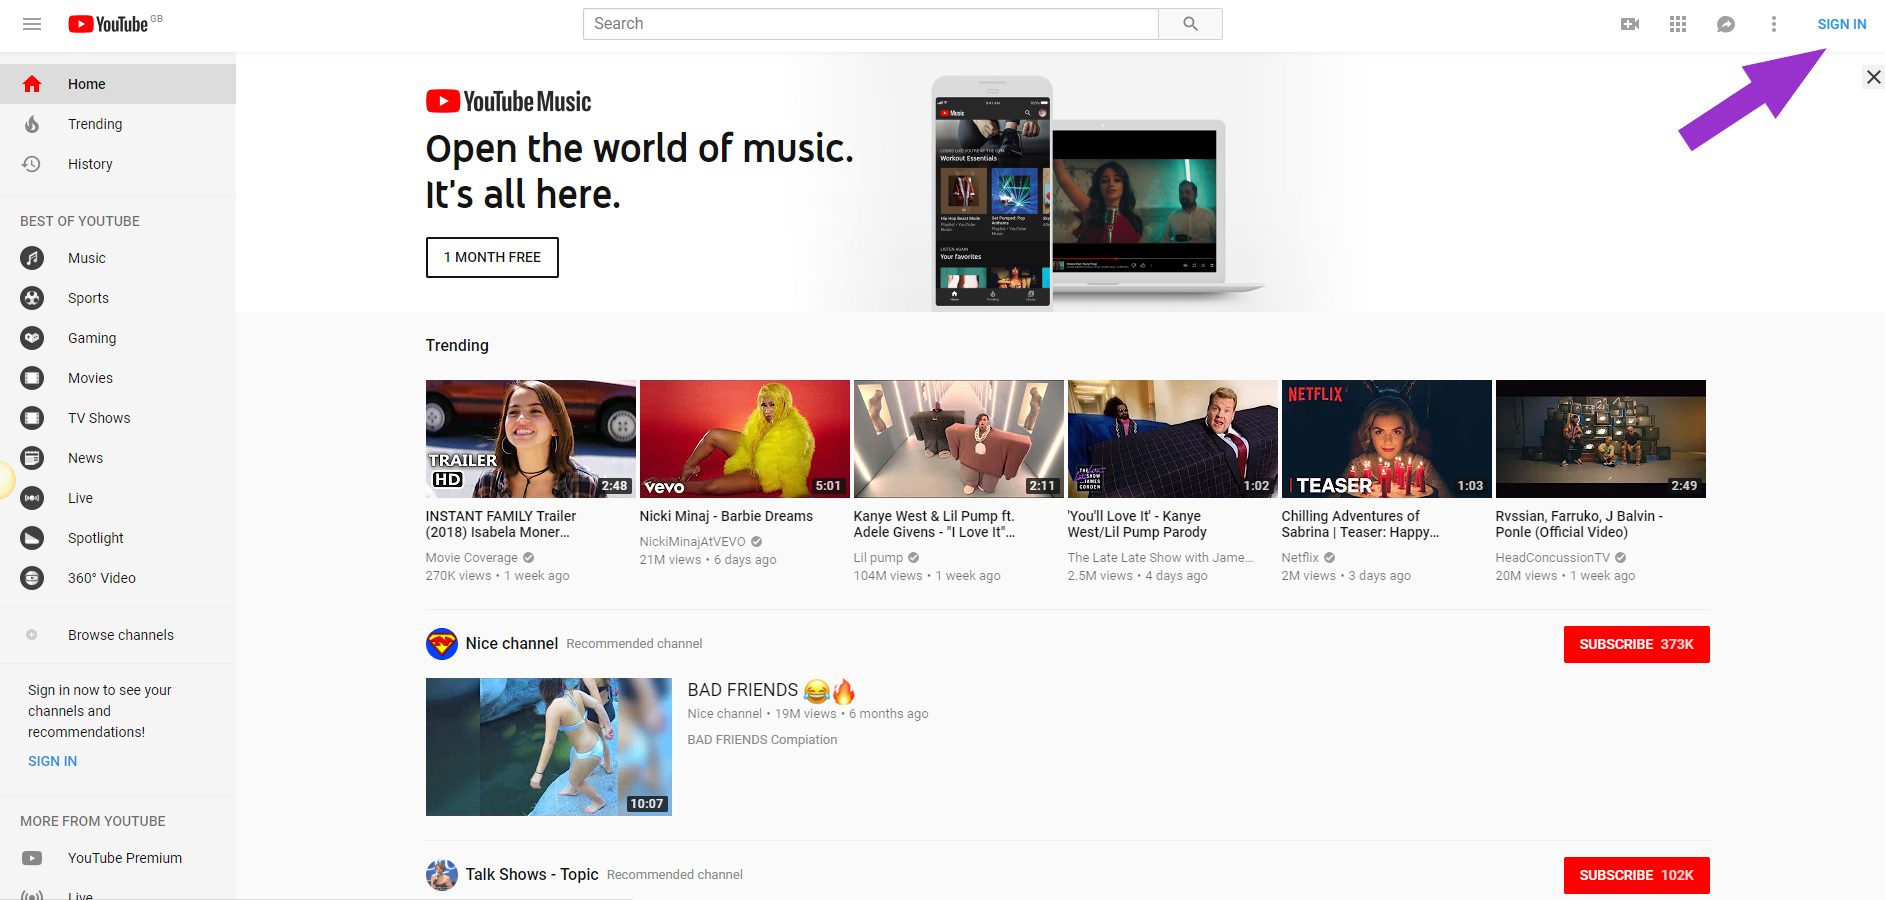Click the YouTube logo
The image size is (1885, 900).
click(x=108, y=24)
